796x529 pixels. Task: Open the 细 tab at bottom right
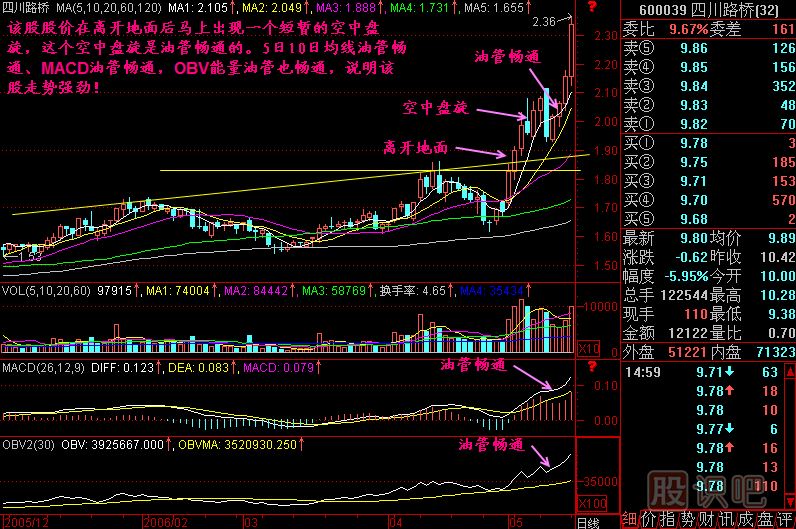pos(629,520)
